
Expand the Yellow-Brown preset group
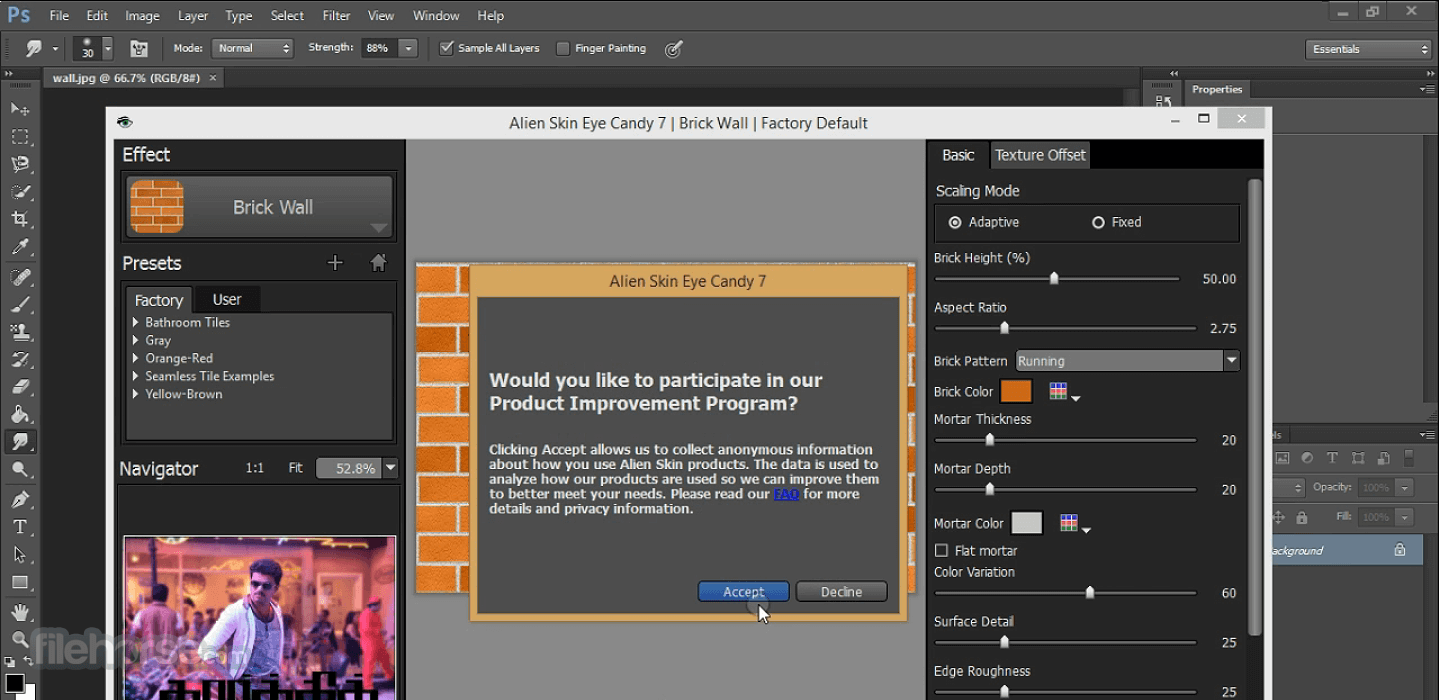[x=135, y=394]
